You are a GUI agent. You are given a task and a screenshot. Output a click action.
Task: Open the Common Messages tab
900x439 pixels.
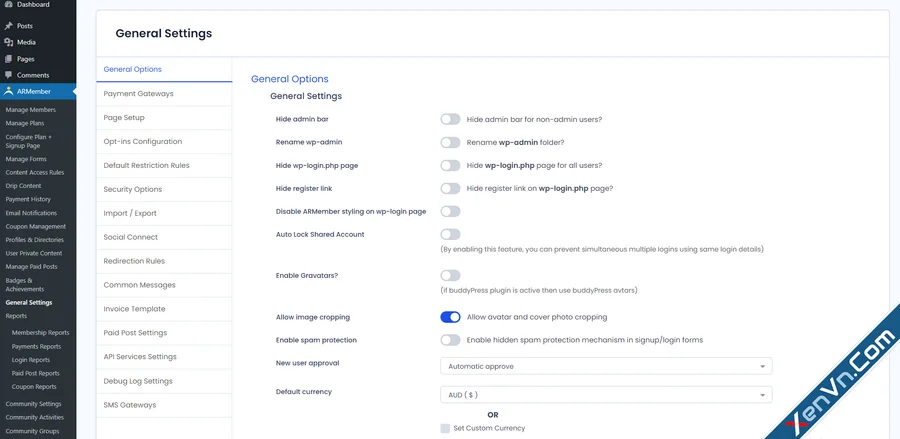[164, 285]
